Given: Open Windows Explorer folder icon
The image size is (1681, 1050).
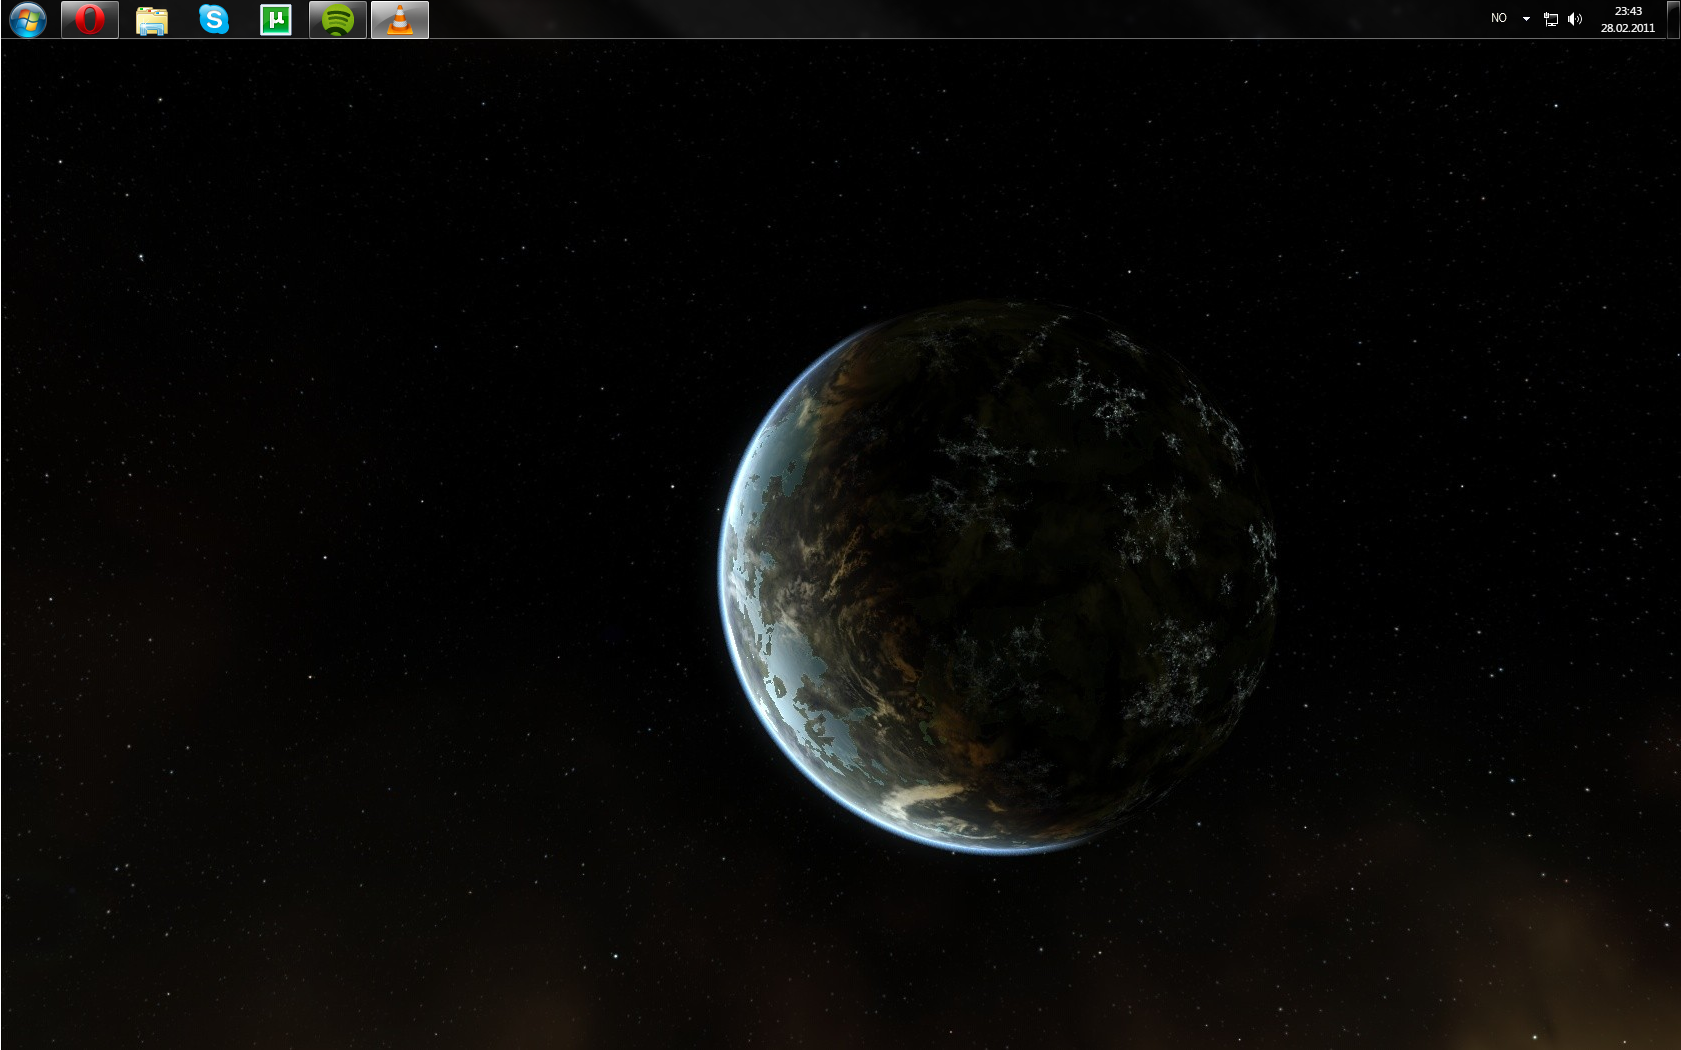Looking at the screenshot, I should 152,19.
